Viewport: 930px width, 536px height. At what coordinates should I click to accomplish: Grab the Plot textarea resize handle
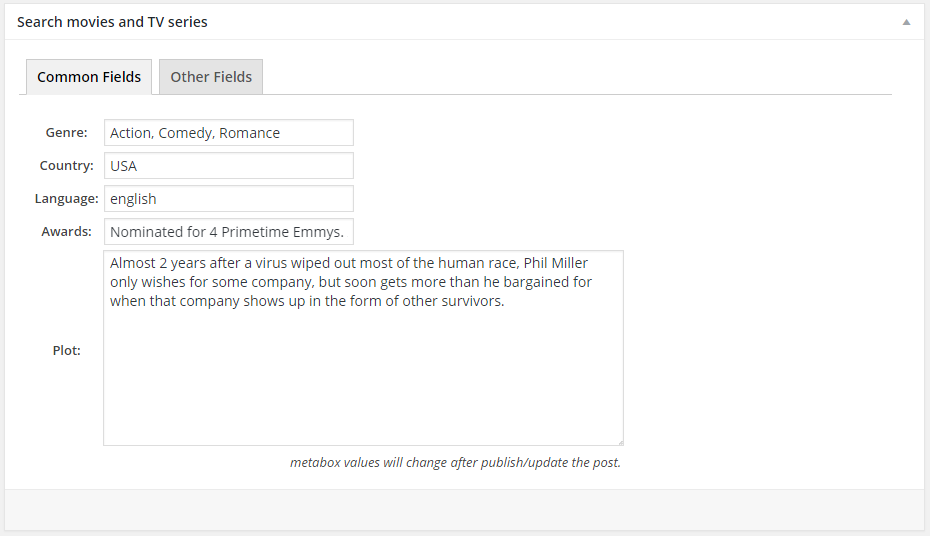[x=620, y=442]
